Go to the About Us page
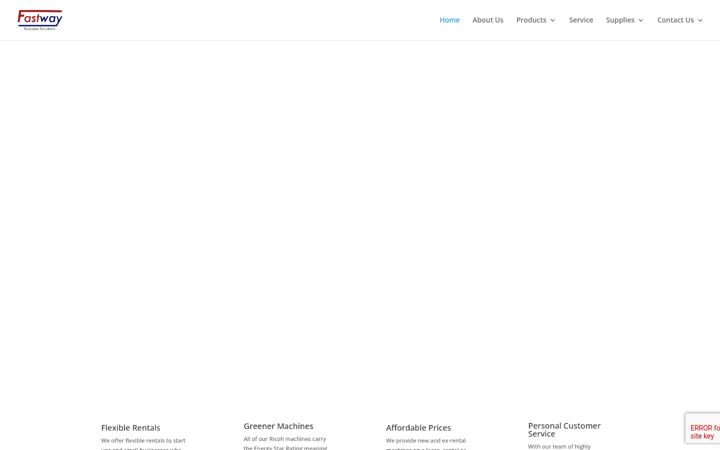 tap(488, 20)
